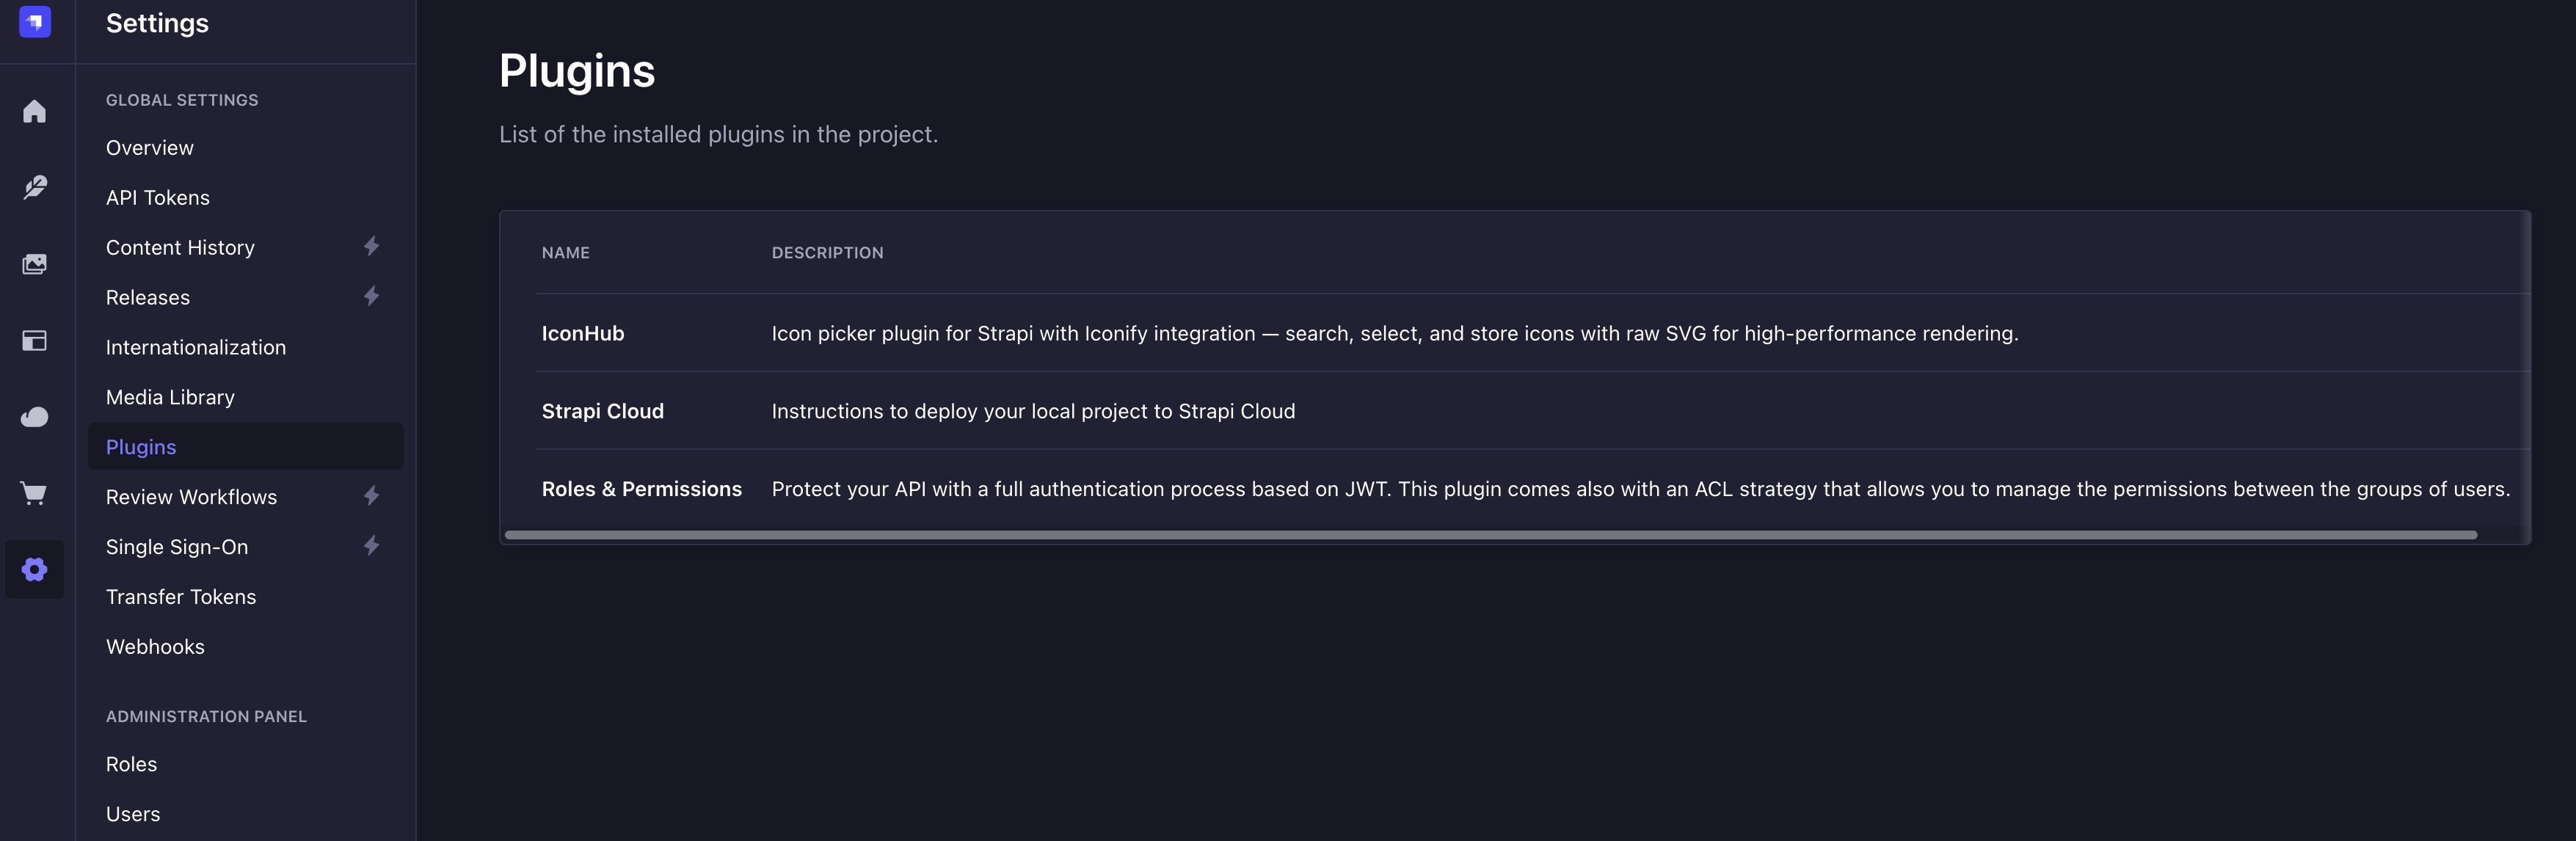Screen dimensions: 2576x841
Task: Select the Roles & Permissions plugin name
Action: [642, 489]
